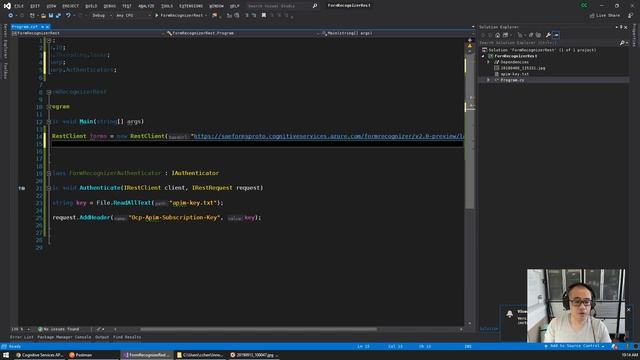The width and height of the screenshot is (640, 360).
Task: Collapse the Authenticate method block
Action: click(49, 188)
